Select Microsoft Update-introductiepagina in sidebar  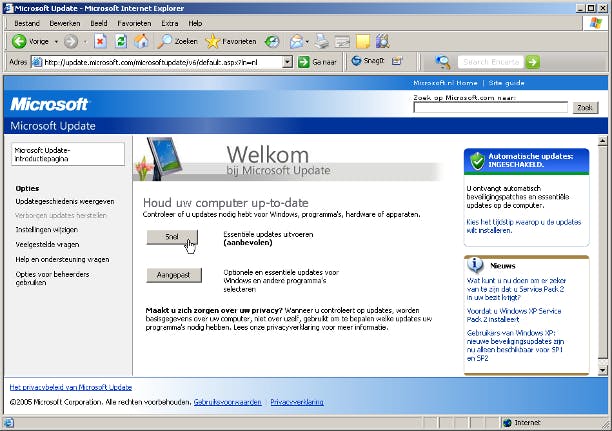point(68,154)
